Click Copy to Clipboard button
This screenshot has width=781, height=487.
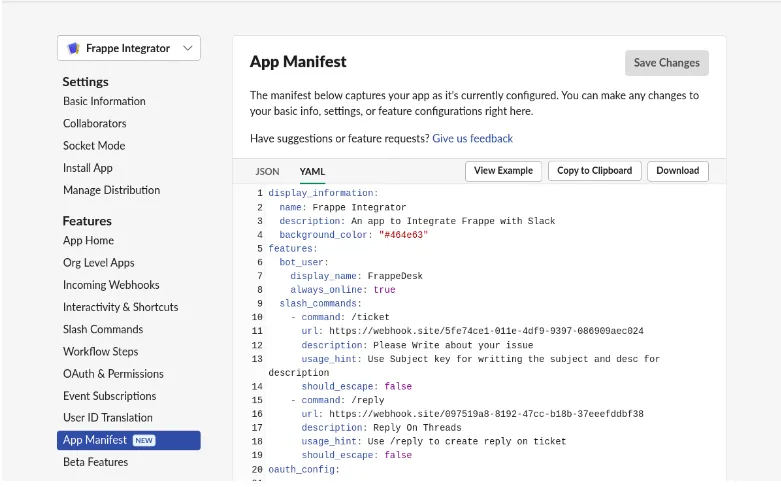click(594, 171)
